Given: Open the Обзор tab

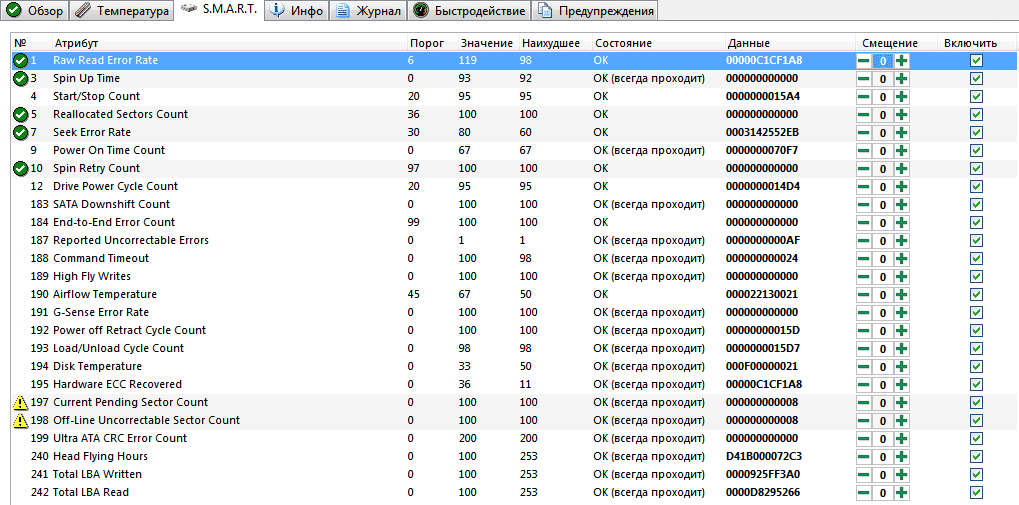Looking at the screenshot, I should pos(34,11).
